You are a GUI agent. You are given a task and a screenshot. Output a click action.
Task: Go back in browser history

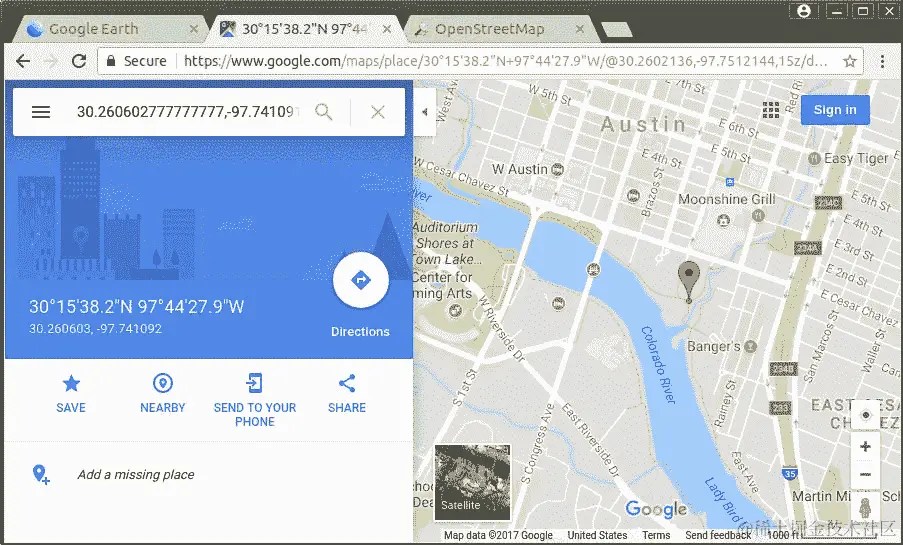point(23,61)
